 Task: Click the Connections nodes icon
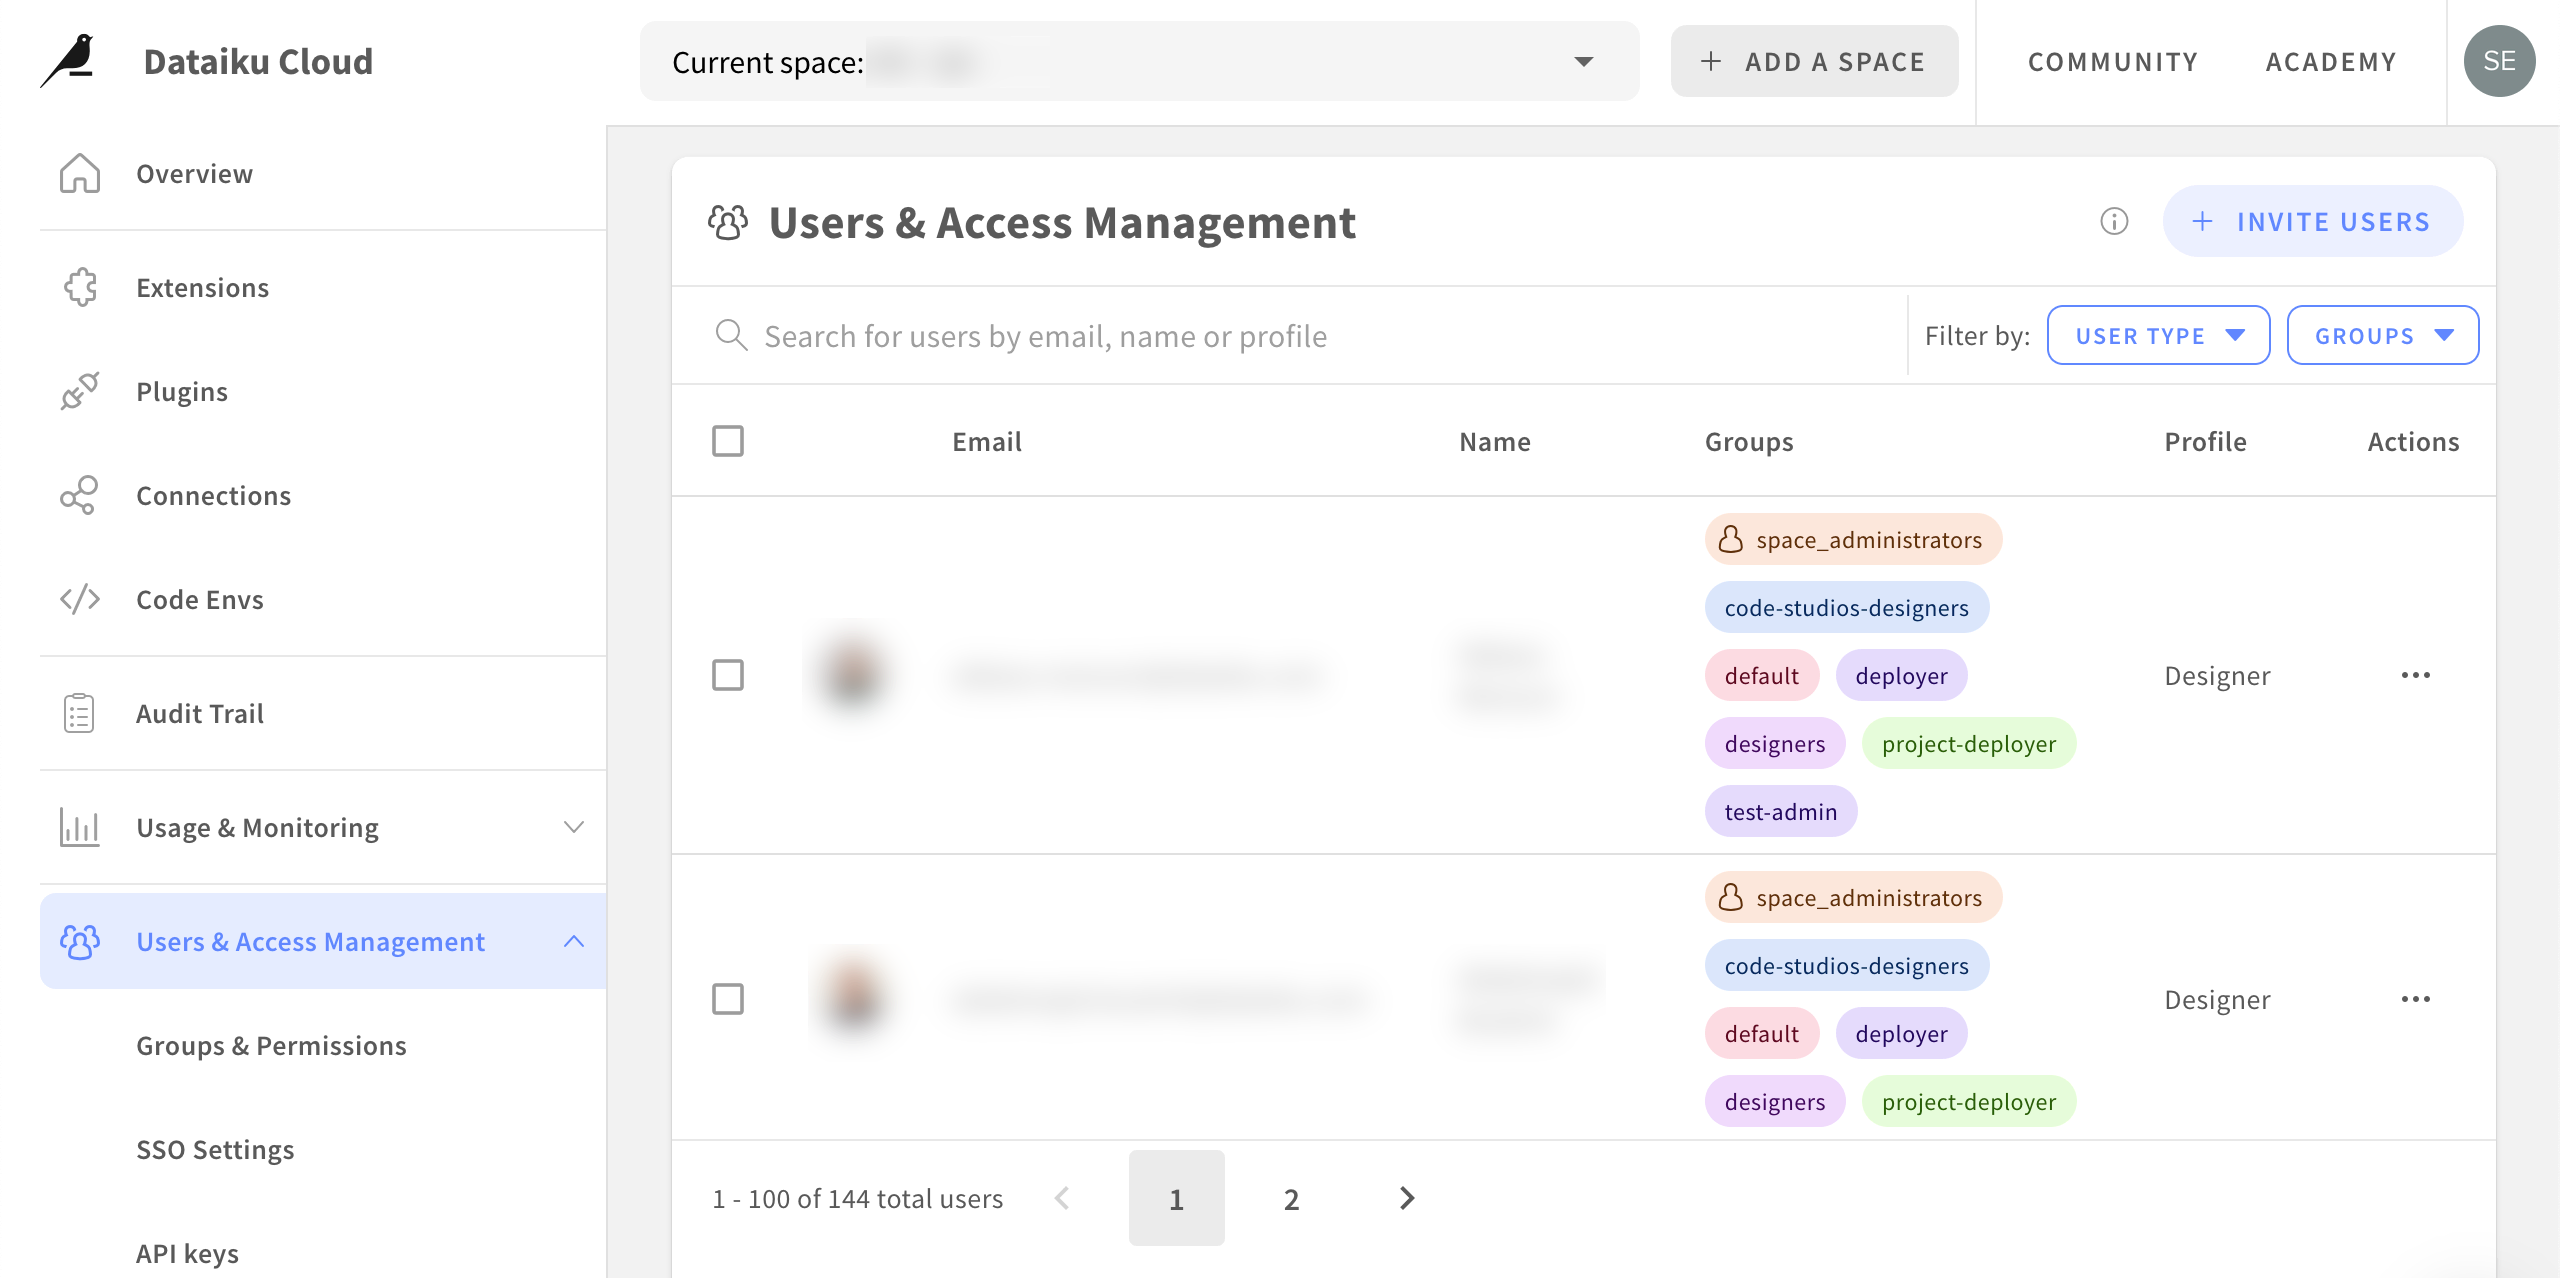(x=80, y=495)
